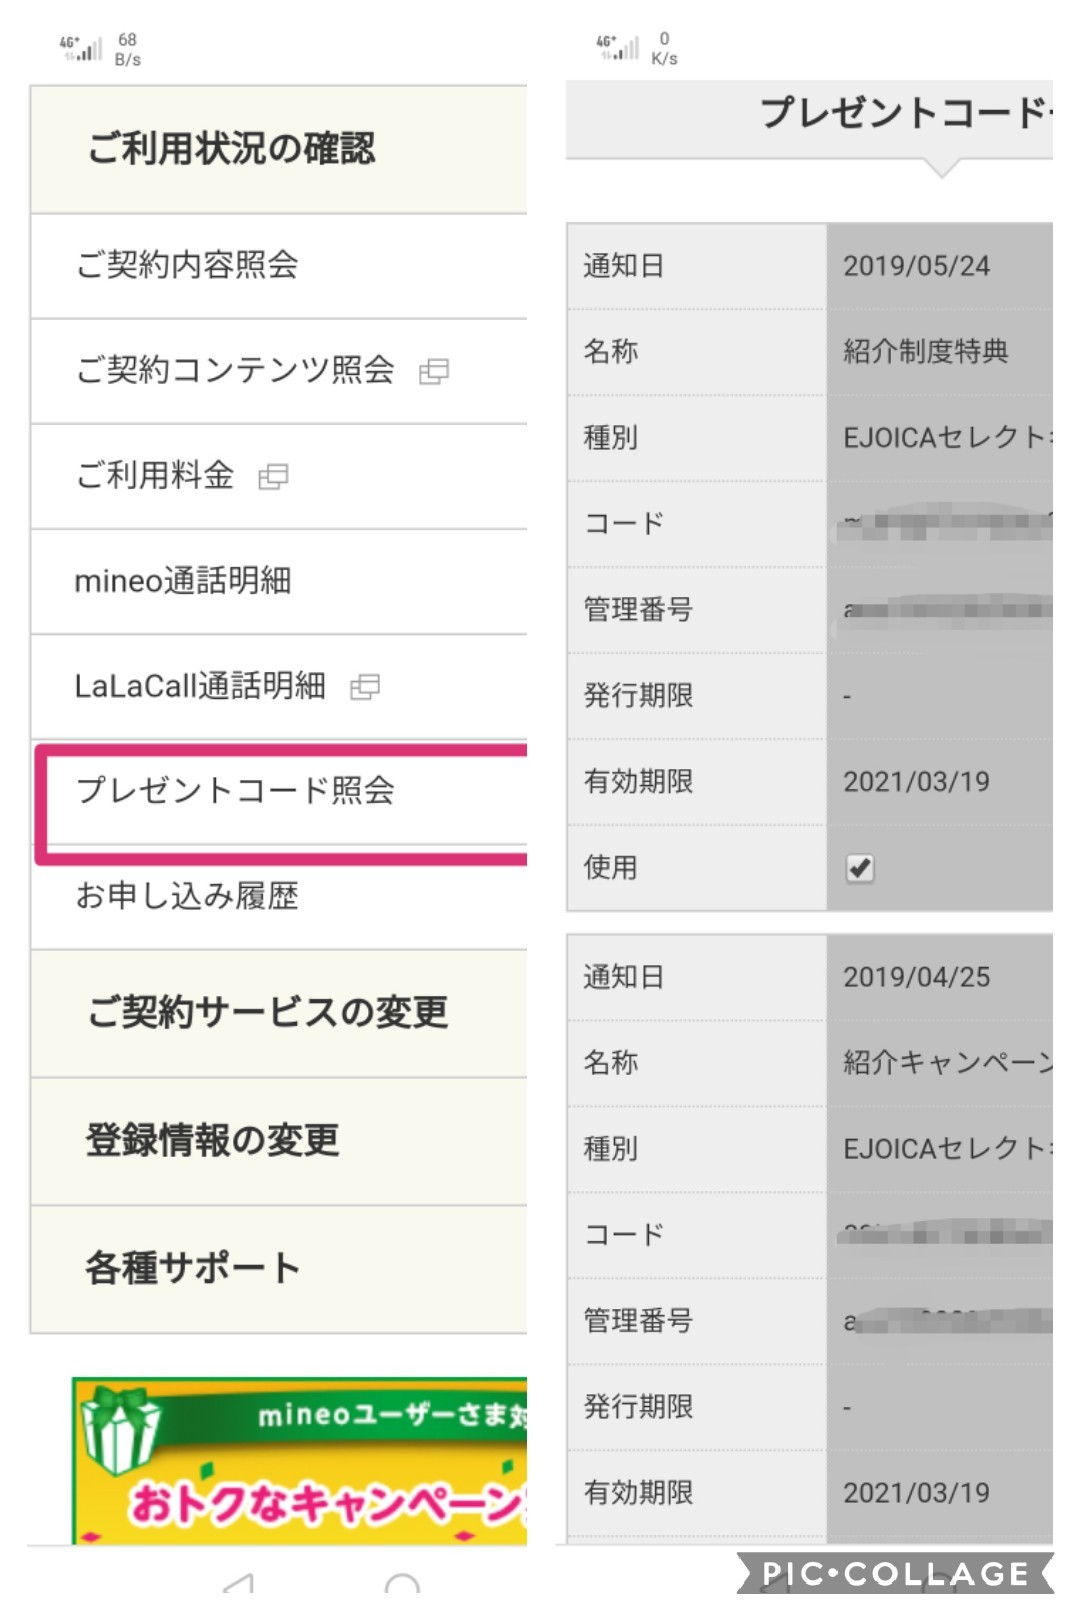This screenshot has width=1080, height=1620.
Task: Tap the left 4G signal status icon
Action: coord(82,48)
